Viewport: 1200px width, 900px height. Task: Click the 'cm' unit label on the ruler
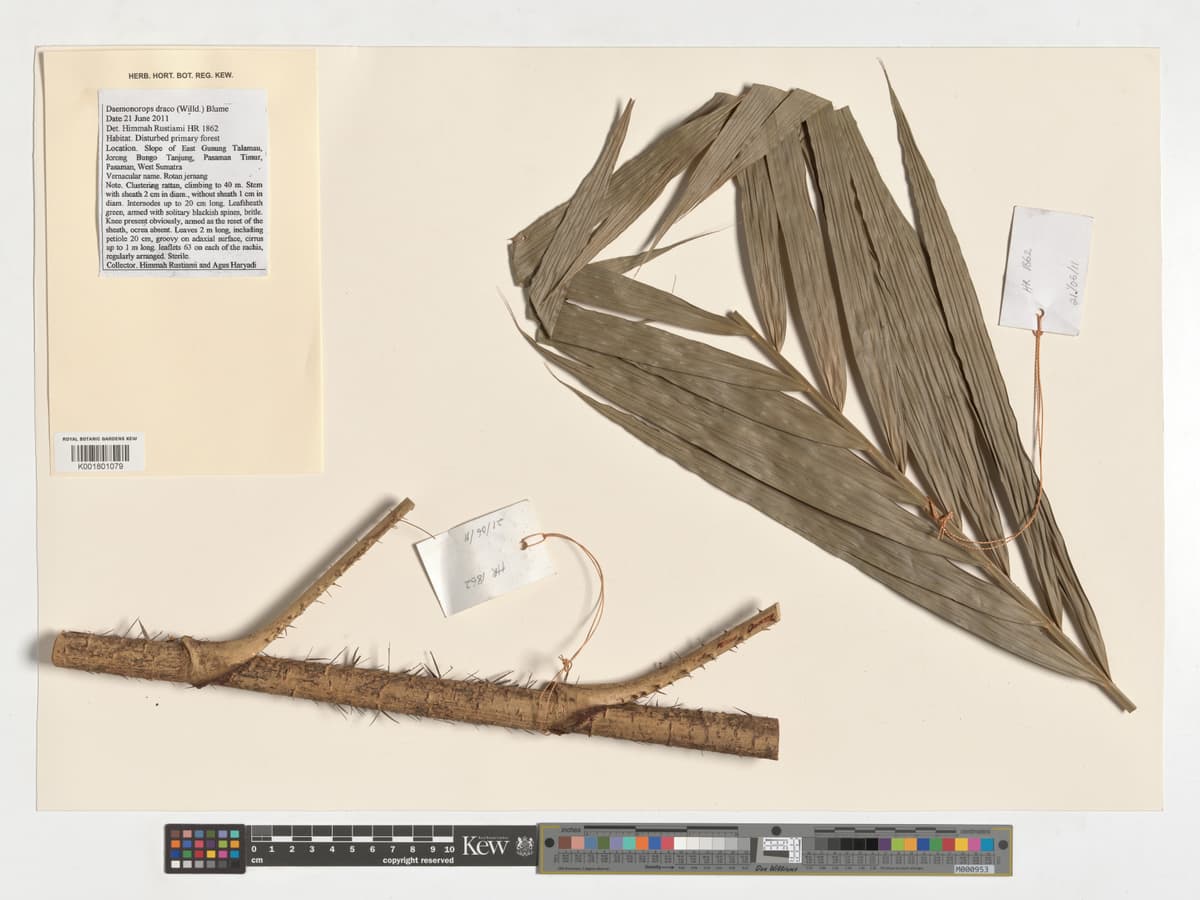coord(257,861)
